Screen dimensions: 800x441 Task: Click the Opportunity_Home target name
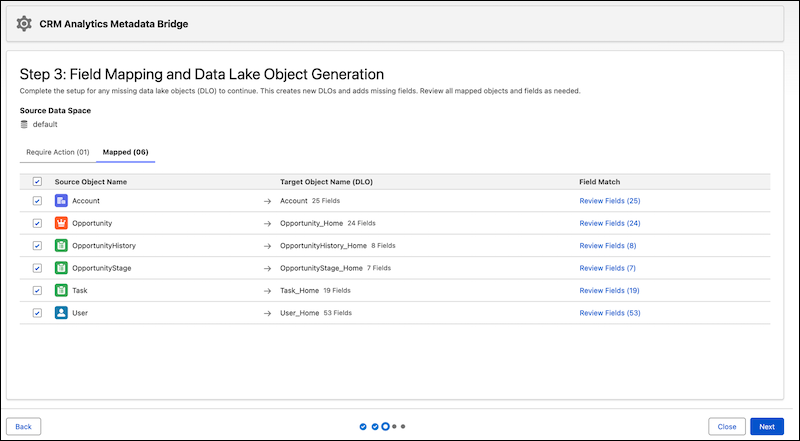click(311, 223)
